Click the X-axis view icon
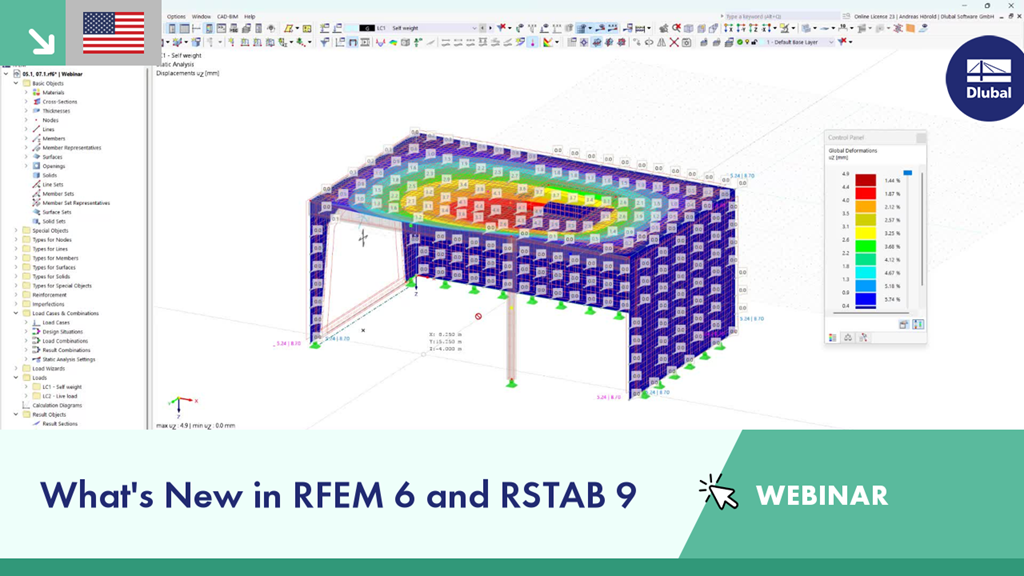 (x=728, y=28)
